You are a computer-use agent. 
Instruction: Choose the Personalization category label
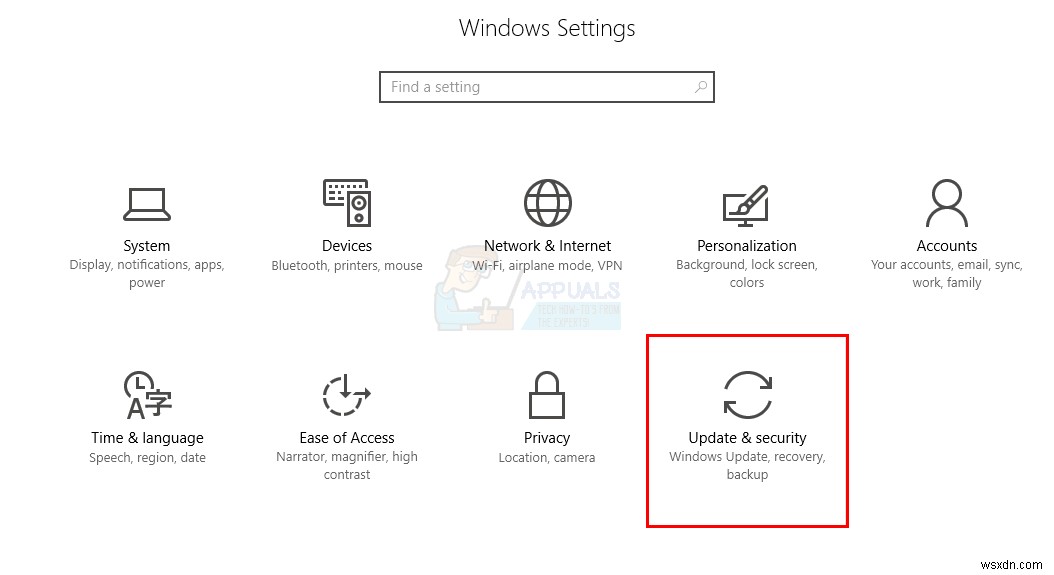point(746,245)
